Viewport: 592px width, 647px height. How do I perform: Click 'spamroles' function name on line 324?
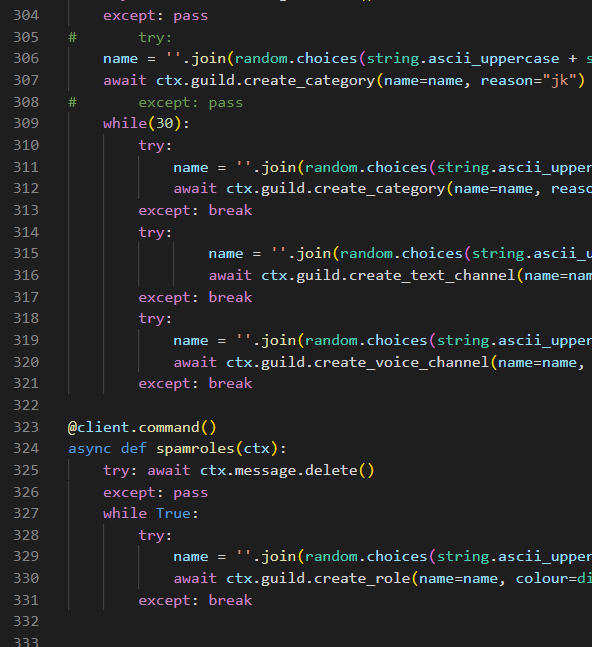click(x=195, y=449)
